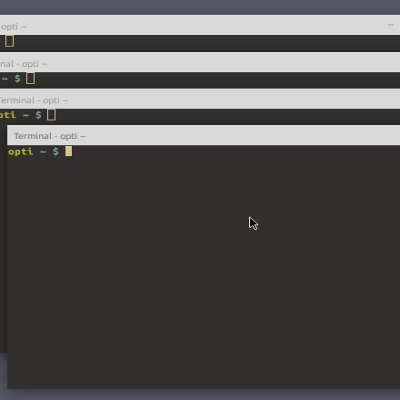
Task: Click the hollow cursor after the "~ $" prompt
Action: pyautogui.click(x=30, y=78)
